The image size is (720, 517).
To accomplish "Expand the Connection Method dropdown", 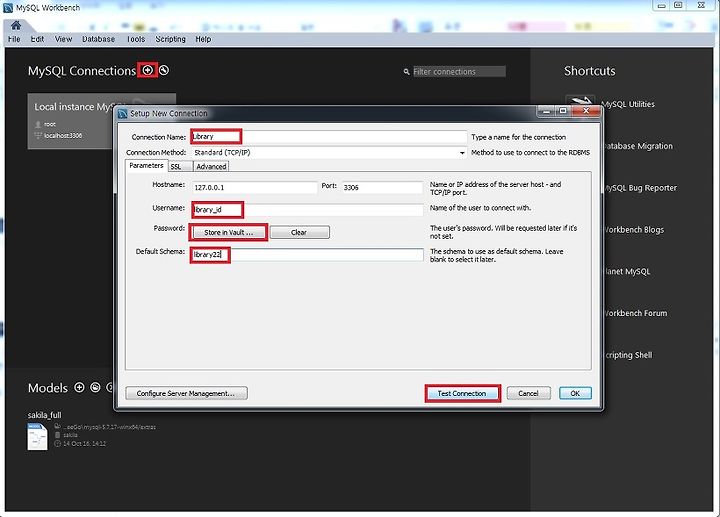I will tap(462, 153).
